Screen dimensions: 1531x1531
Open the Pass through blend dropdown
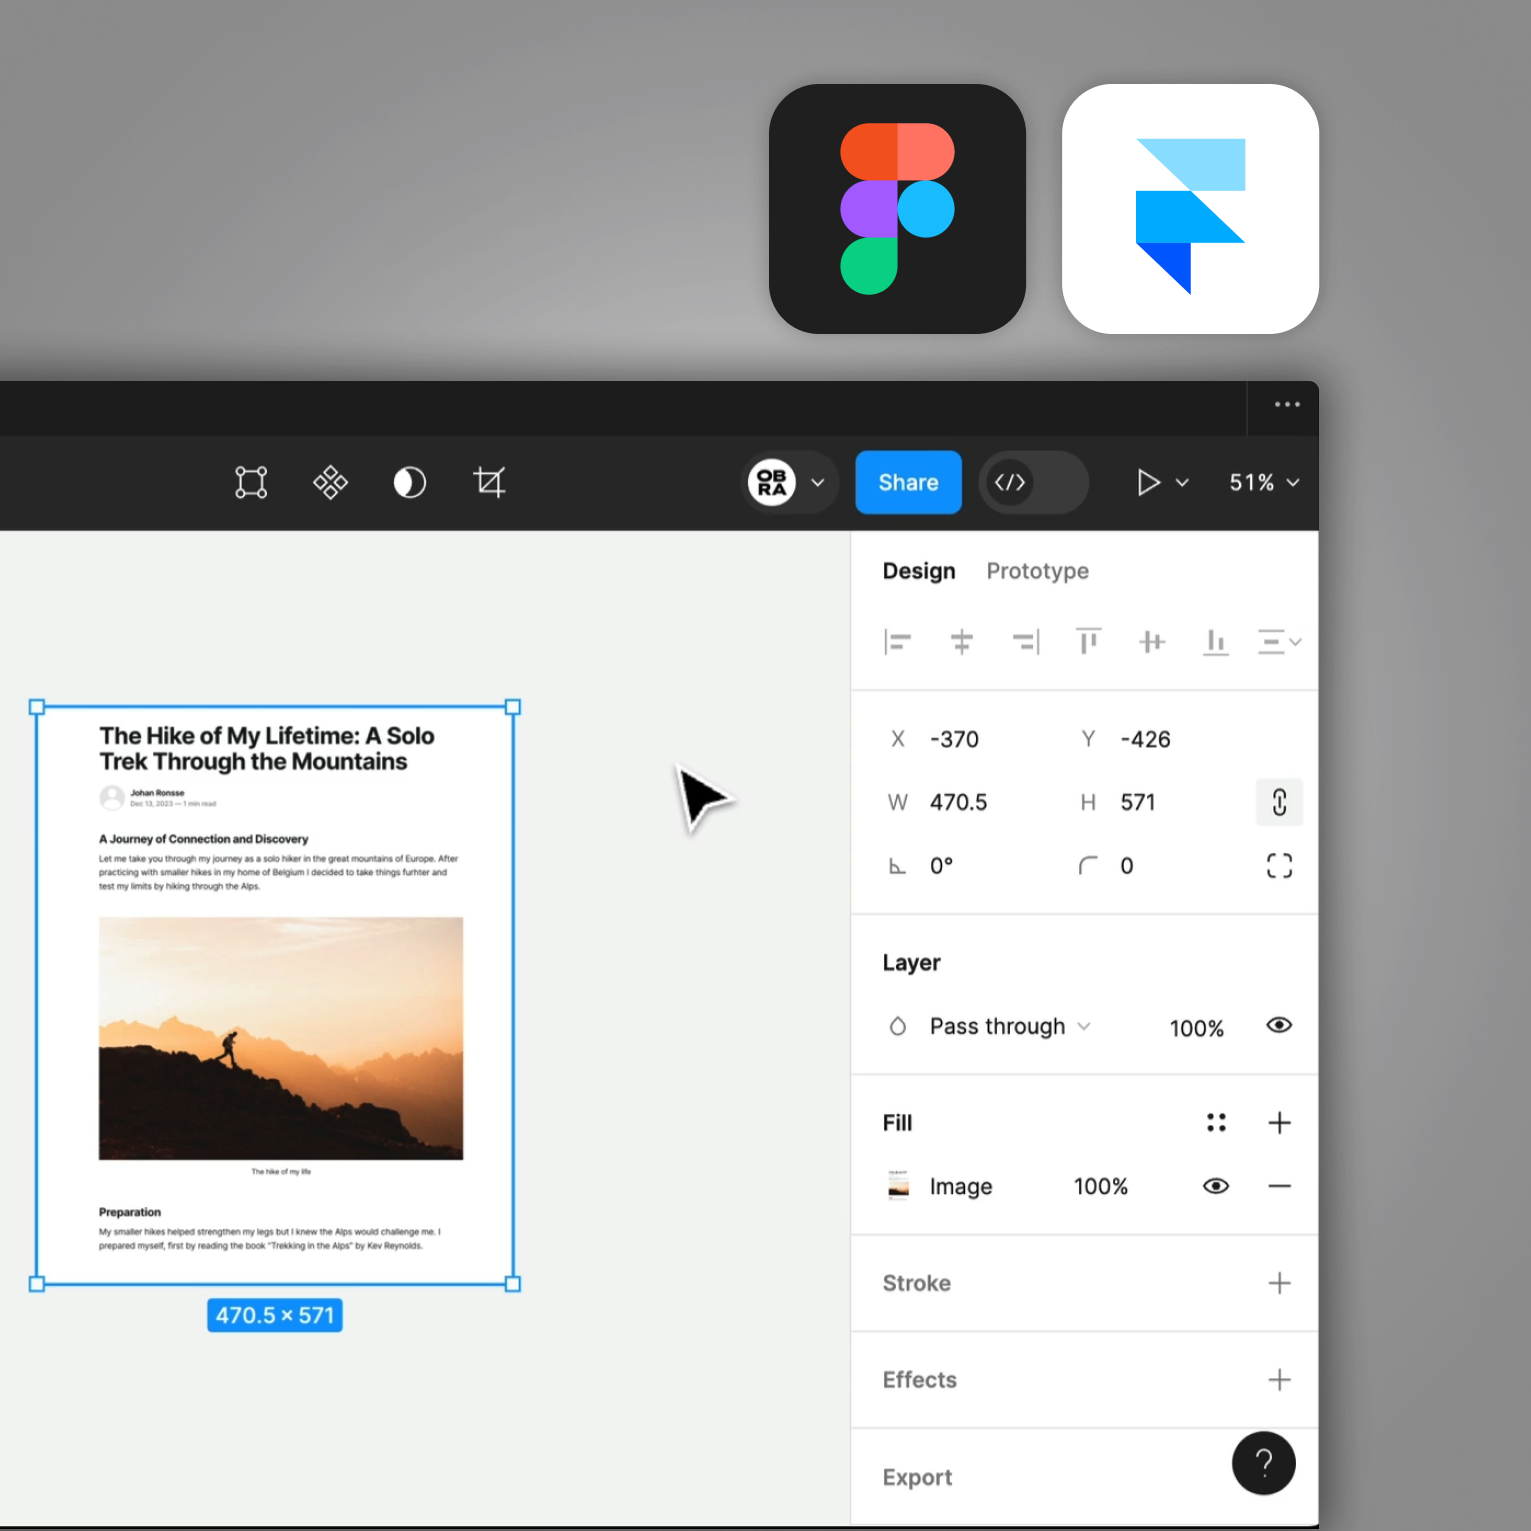click(1010, 1027)
